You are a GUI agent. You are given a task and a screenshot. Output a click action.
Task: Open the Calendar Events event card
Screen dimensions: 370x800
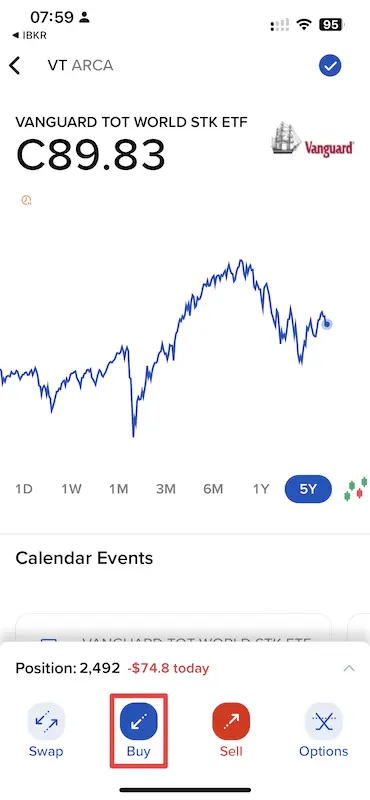(174, 628)
